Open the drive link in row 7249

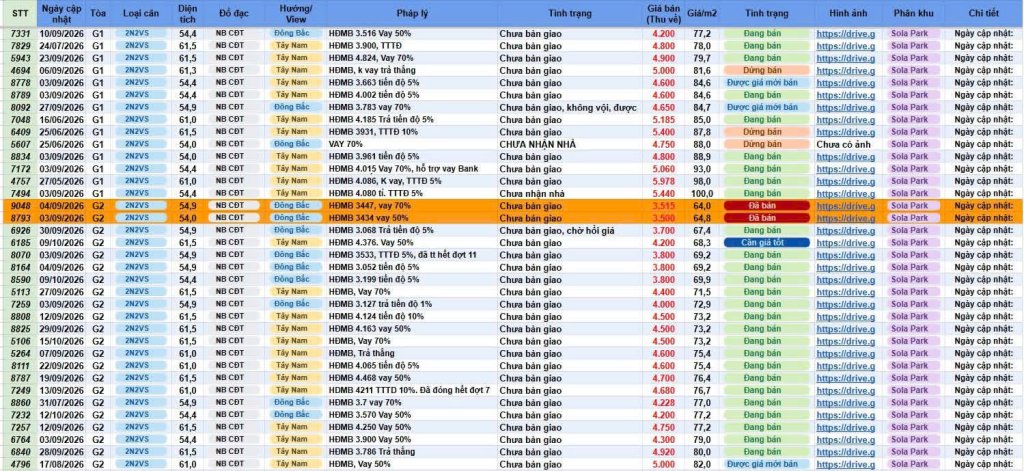pyautogui.click(x=846, y=390)
